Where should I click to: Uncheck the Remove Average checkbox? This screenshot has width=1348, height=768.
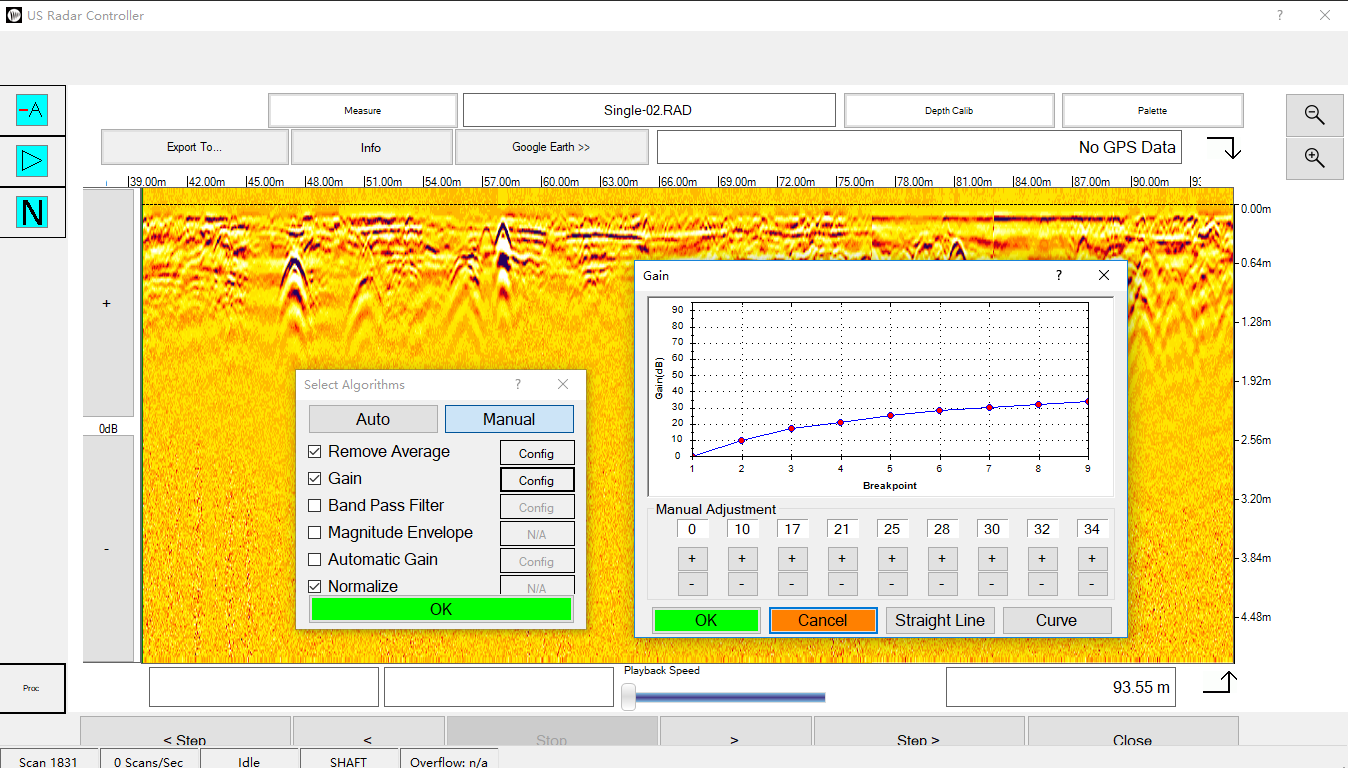tap(315, 452)
